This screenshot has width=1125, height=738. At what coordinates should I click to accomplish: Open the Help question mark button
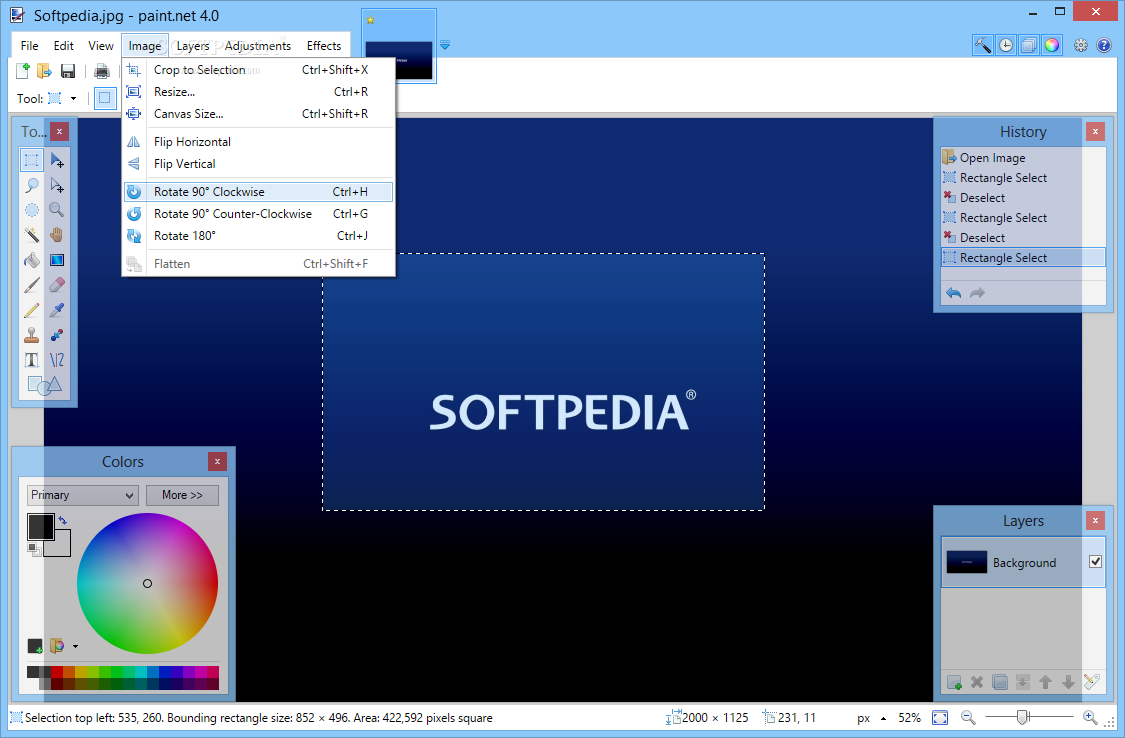[x=1103, y=45]
